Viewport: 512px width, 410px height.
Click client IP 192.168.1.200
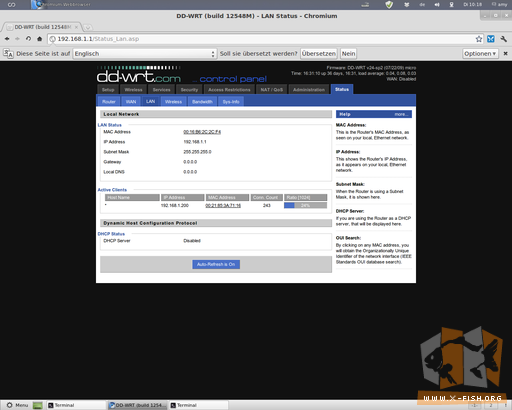[x=175, y=206]
